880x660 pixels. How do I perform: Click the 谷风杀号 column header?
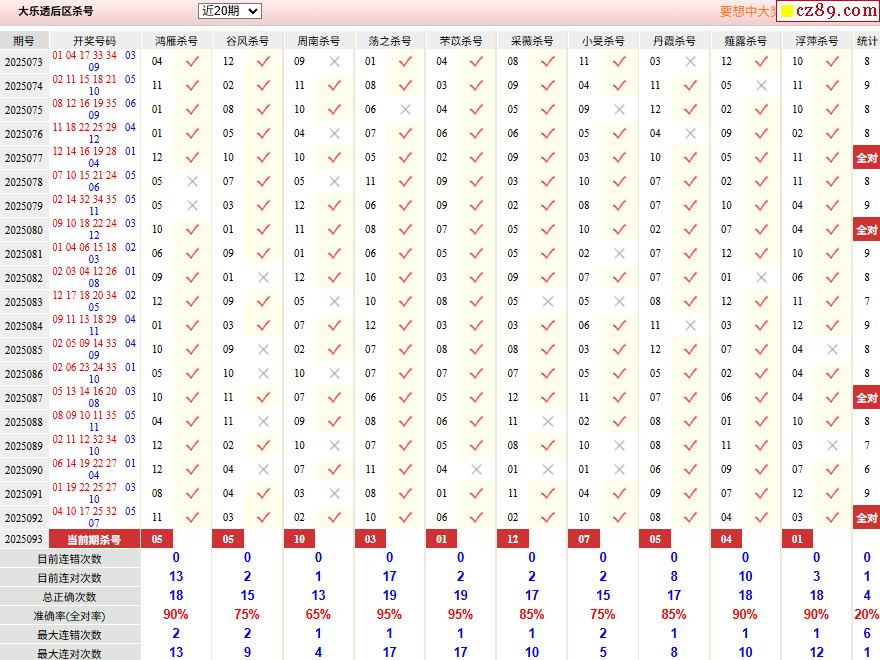(x=248, y=41)
